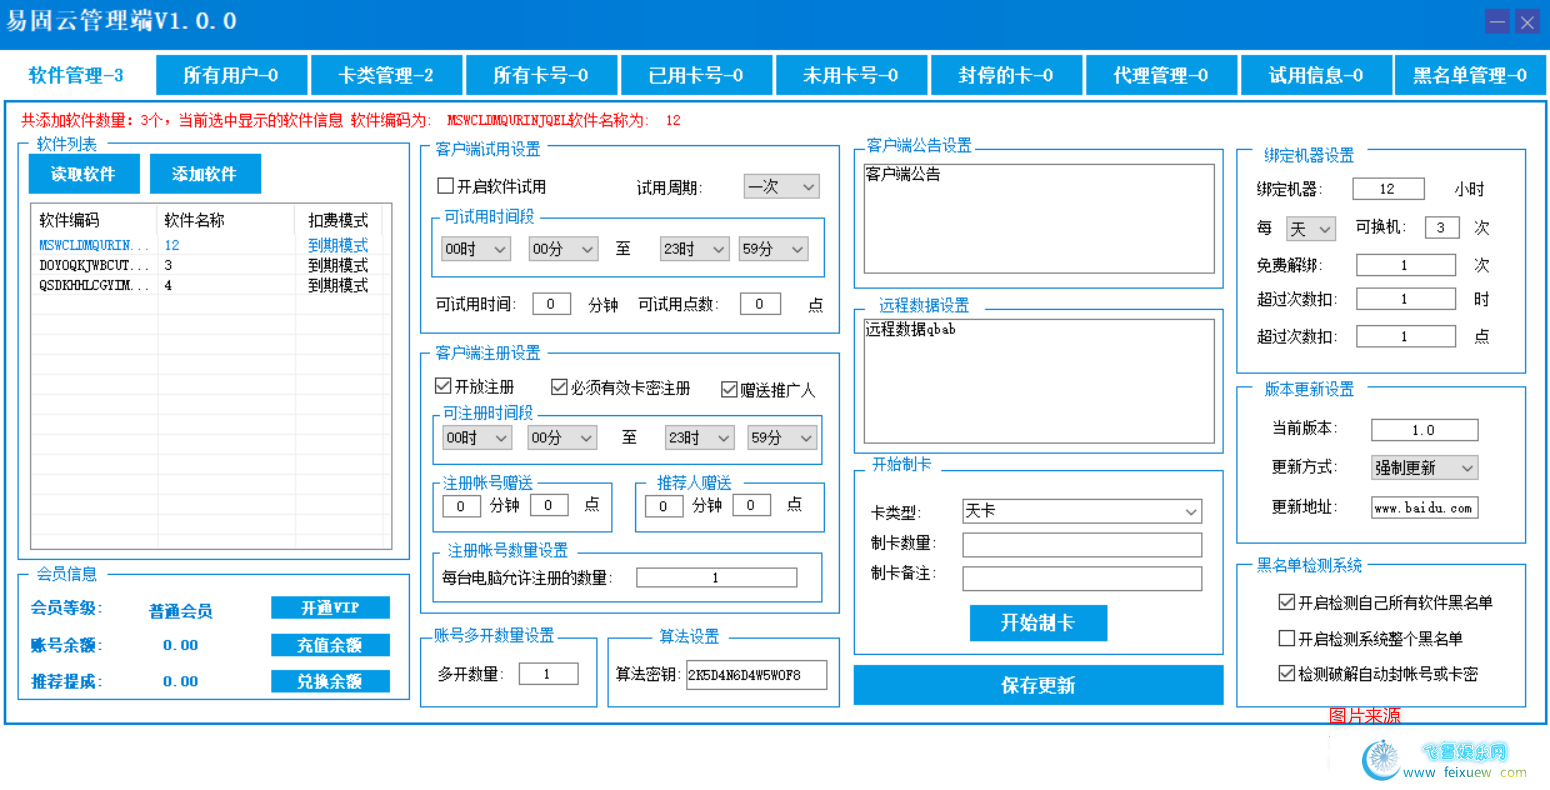The image size is (1550, 790).
Task: Click the 软件编码 column header
Action: 95,220
